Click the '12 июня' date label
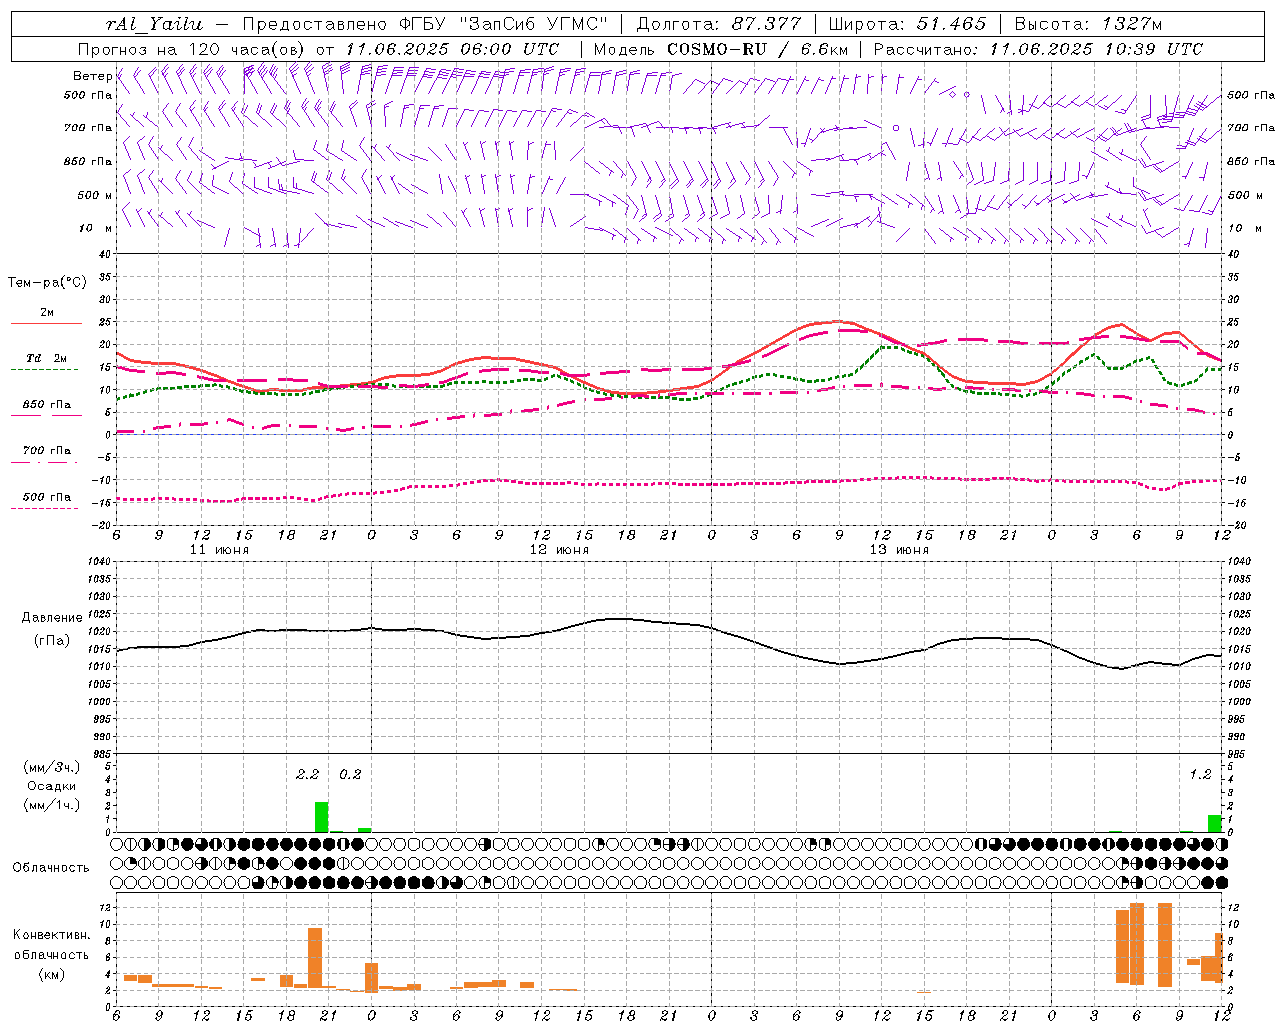This screenshot has height=1024, width=1280. [x=559, y=549]
